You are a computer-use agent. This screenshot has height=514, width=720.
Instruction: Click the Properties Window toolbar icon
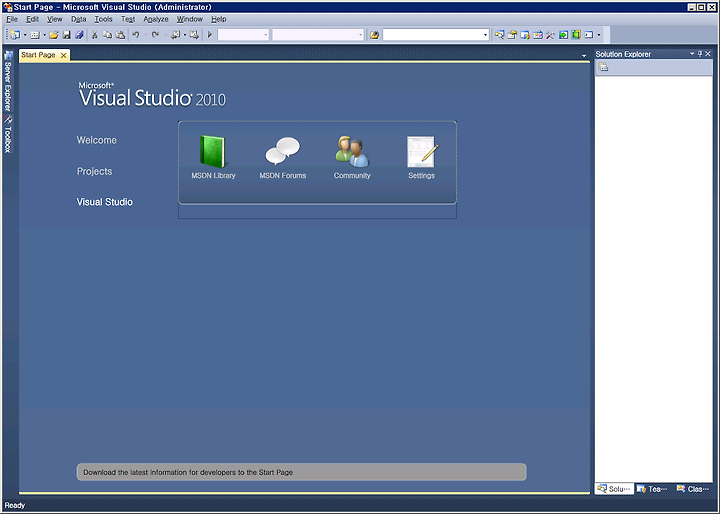[x=512, y=35]
